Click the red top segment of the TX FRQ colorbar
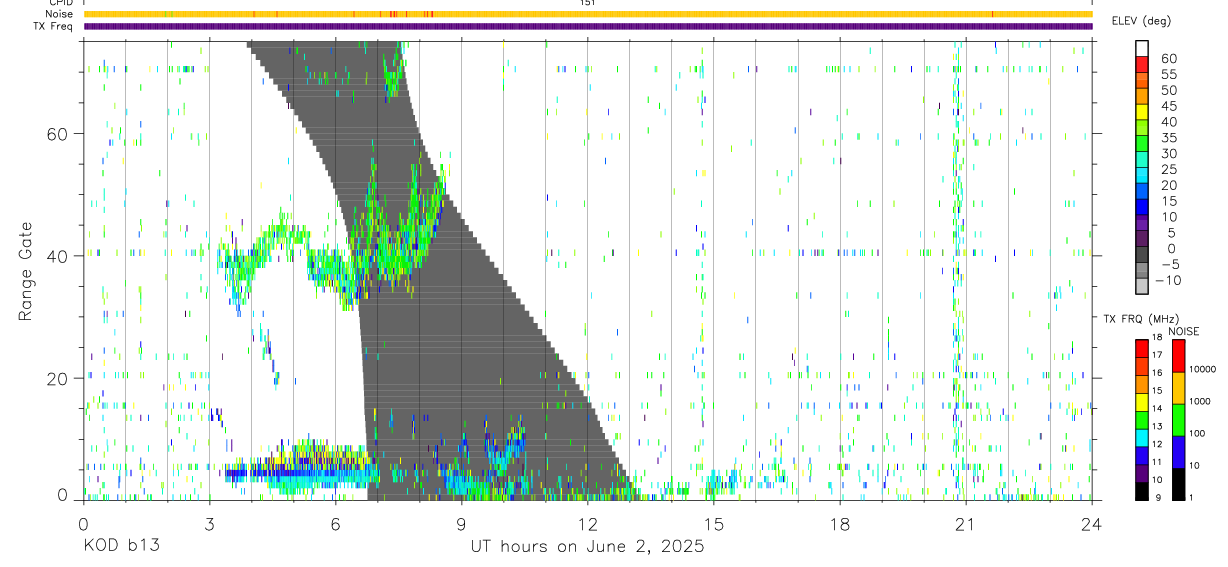 tap(1142, 347)
